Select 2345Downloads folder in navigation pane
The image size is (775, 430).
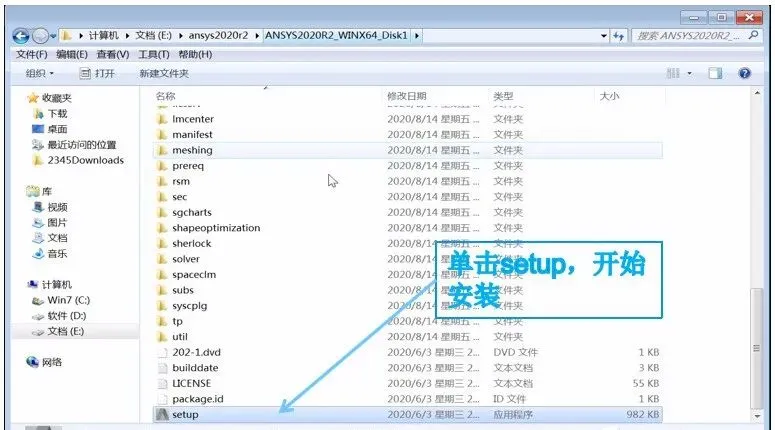point(78,160)
